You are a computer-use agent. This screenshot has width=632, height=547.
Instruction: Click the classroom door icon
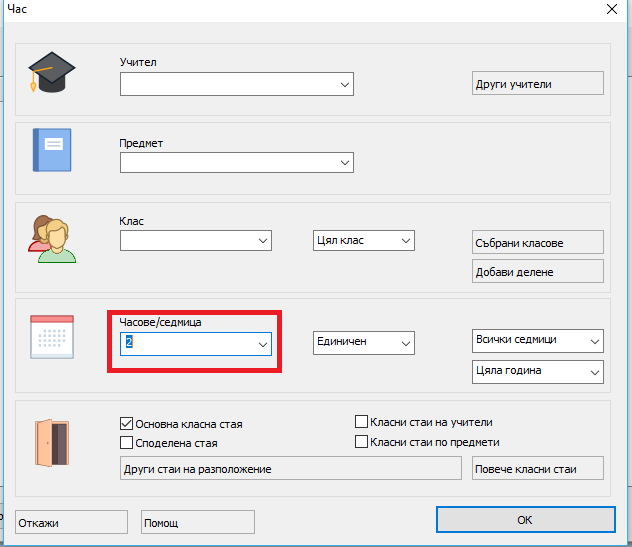coord(52,440)
